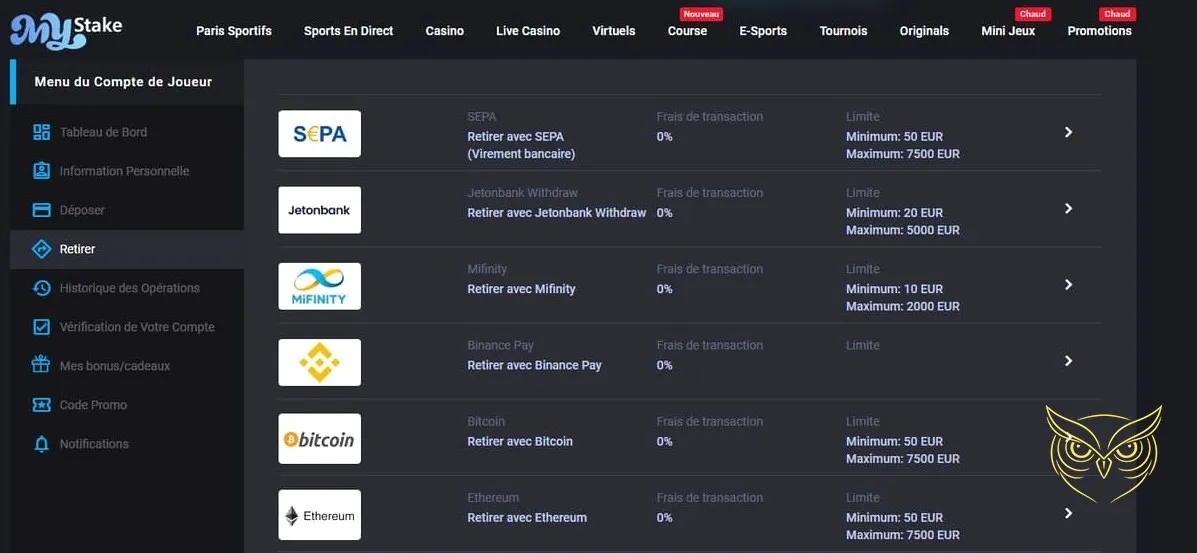Expand the SEPA withdrawal row arrow
1197x553 pixels.
pos(1068,132)
